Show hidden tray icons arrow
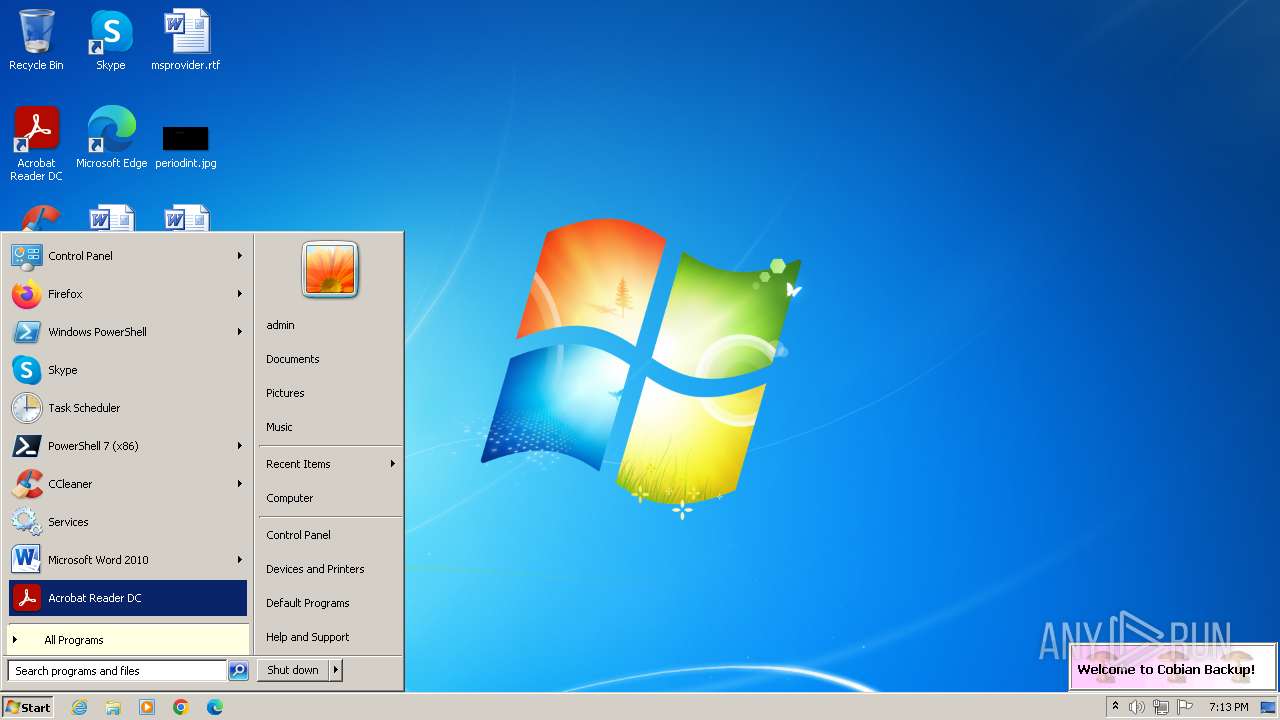The width and height of the screenshot is (1280, 720). pyautogui.click(x=1115, y=707)
